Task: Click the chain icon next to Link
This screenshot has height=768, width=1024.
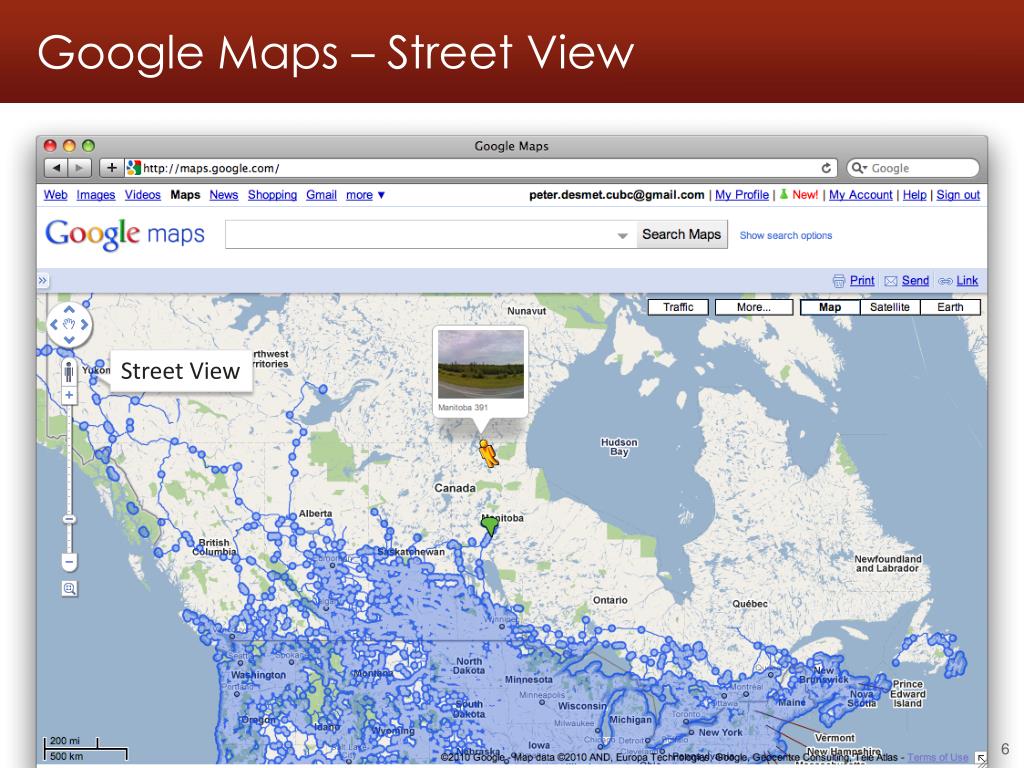Action: [945, 281]
